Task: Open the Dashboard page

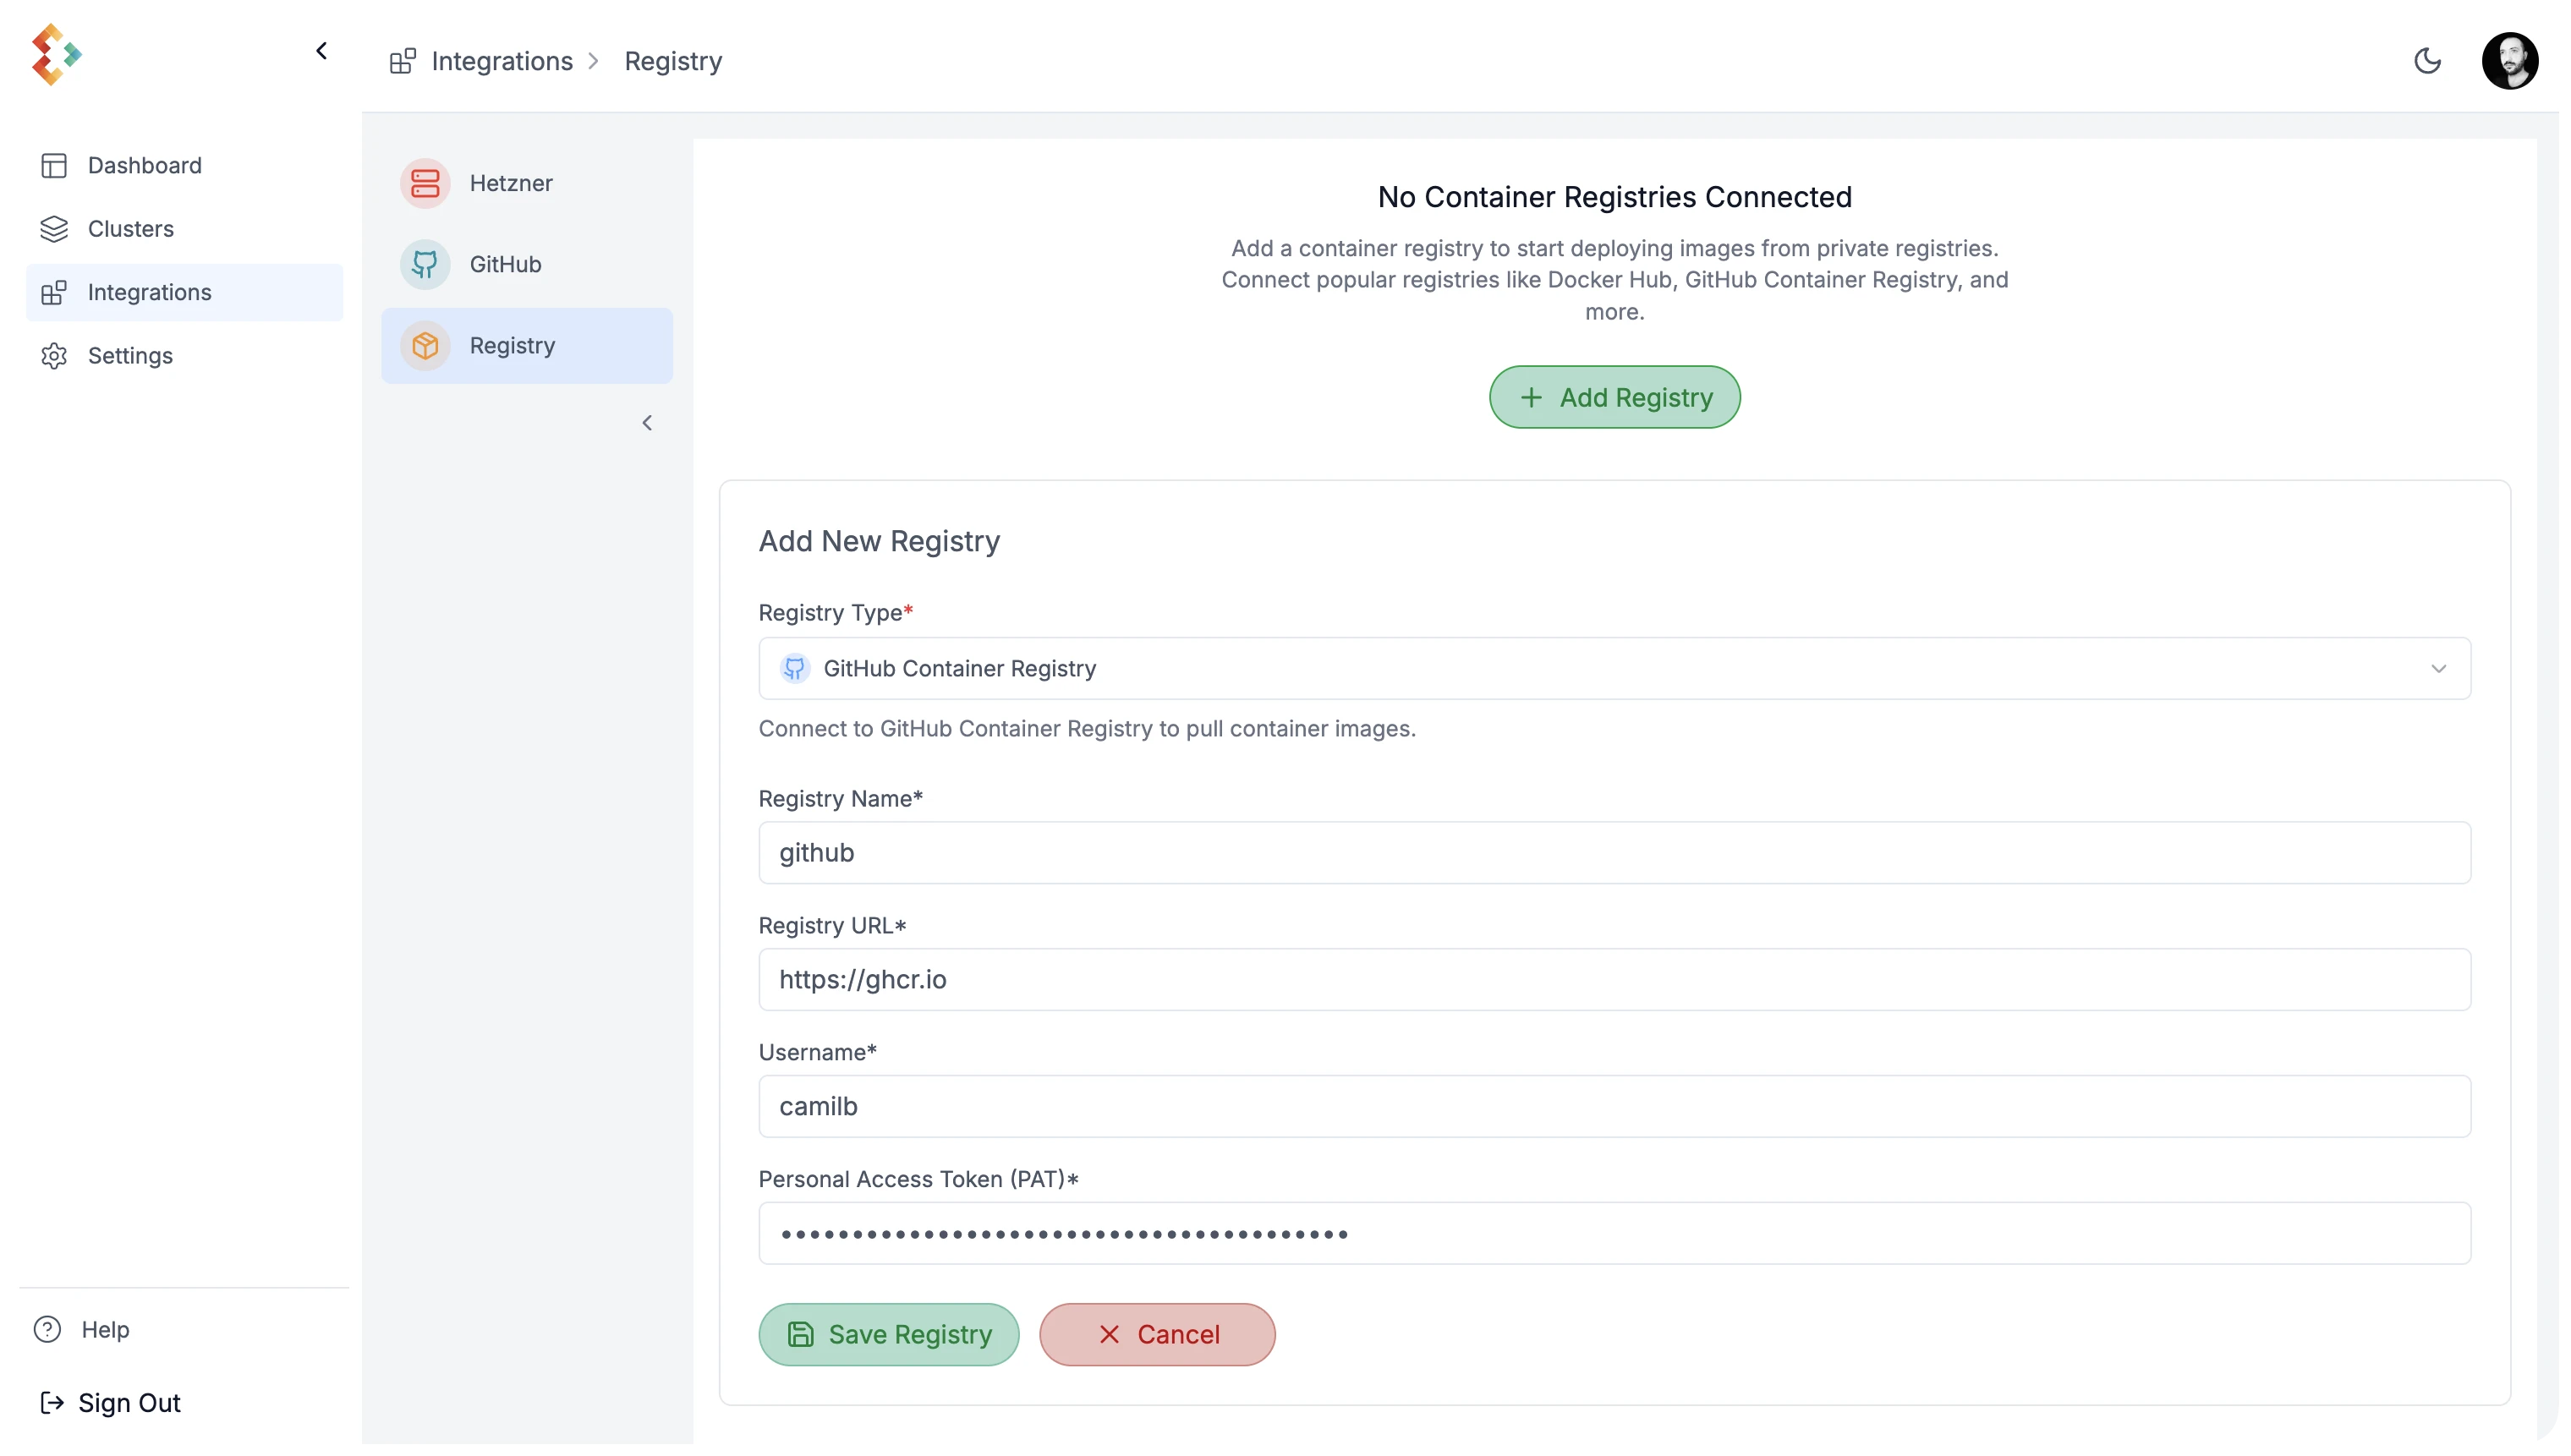Action: coord(184,166)
